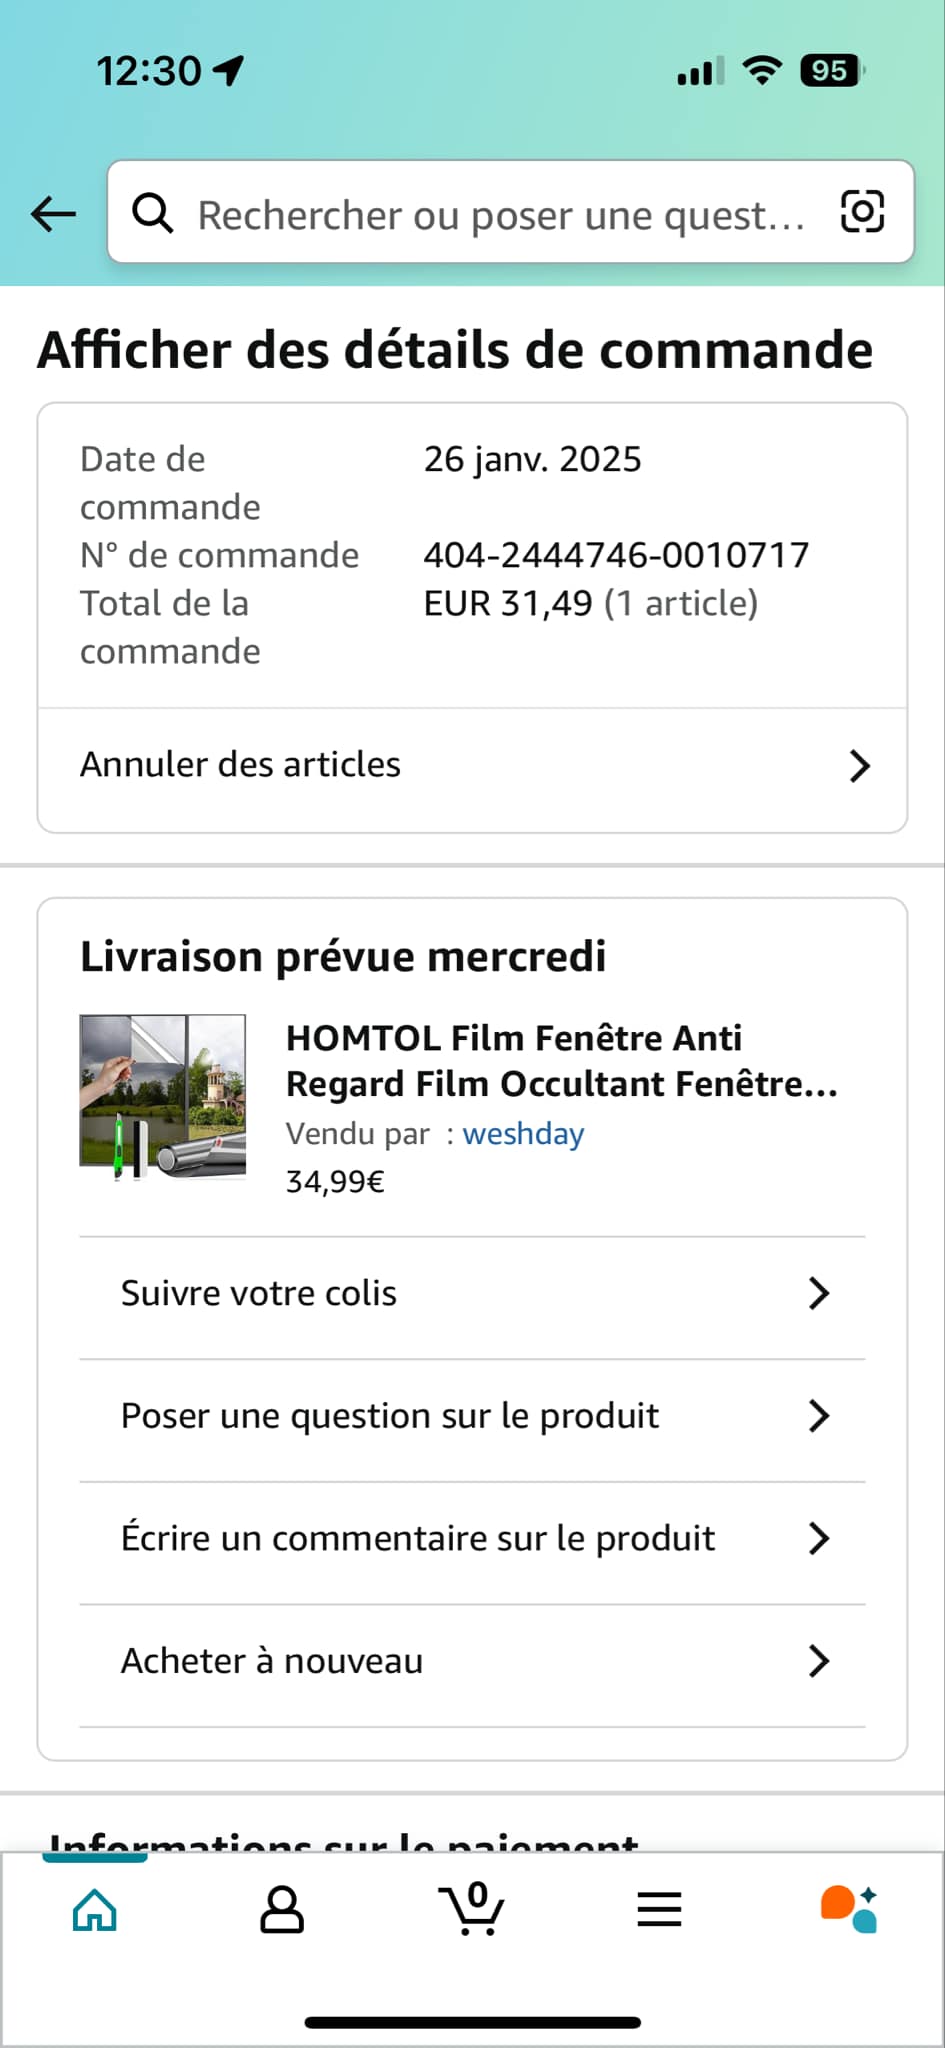Expand Annuler des articles chevron
The image size is (945, 2048).
859,766
